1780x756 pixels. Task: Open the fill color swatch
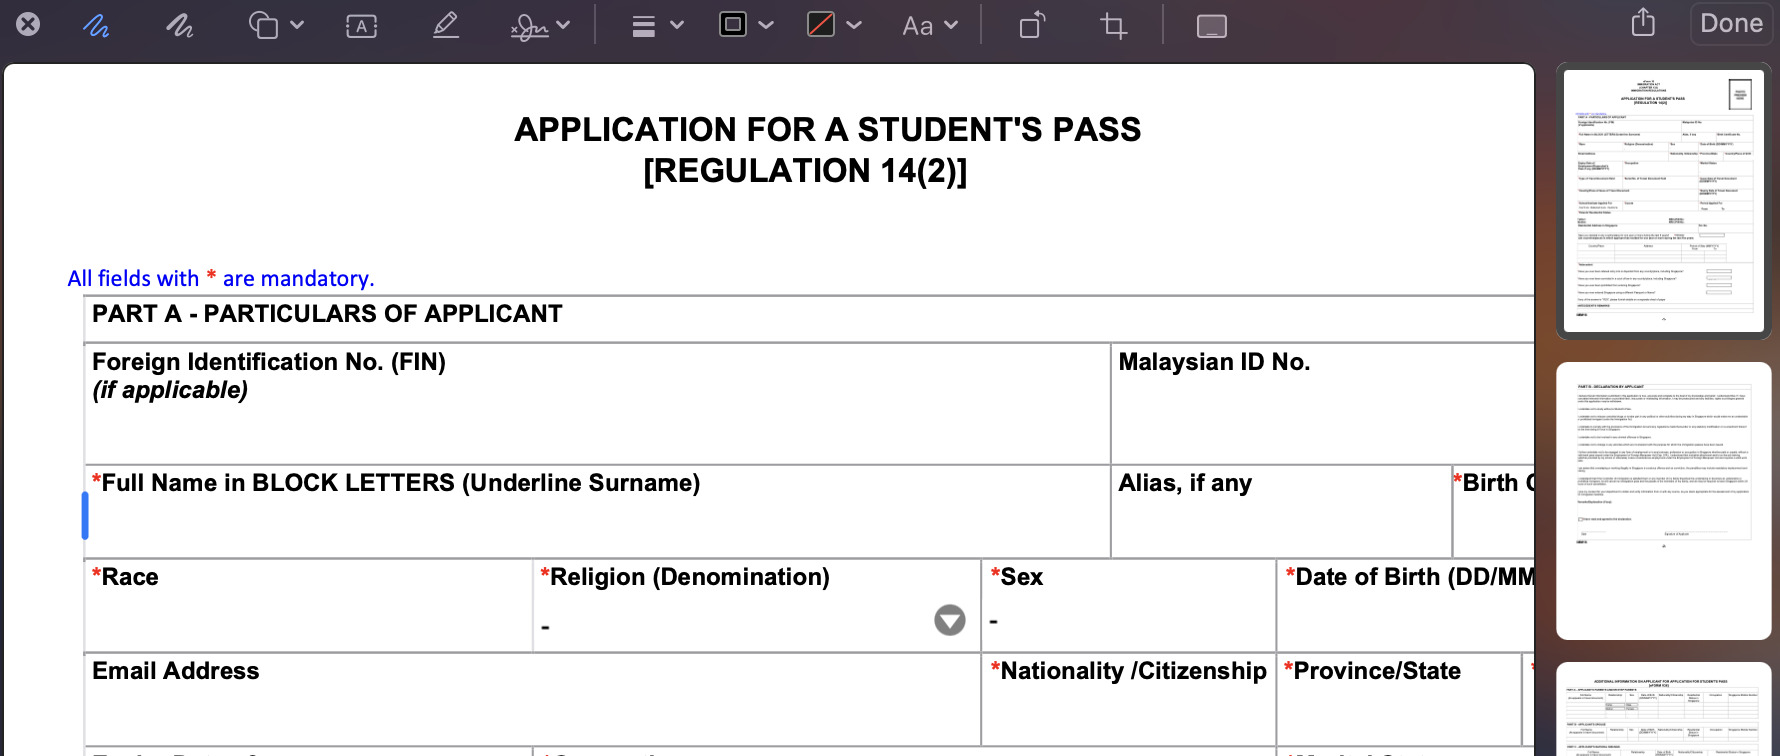coord(821,24)
